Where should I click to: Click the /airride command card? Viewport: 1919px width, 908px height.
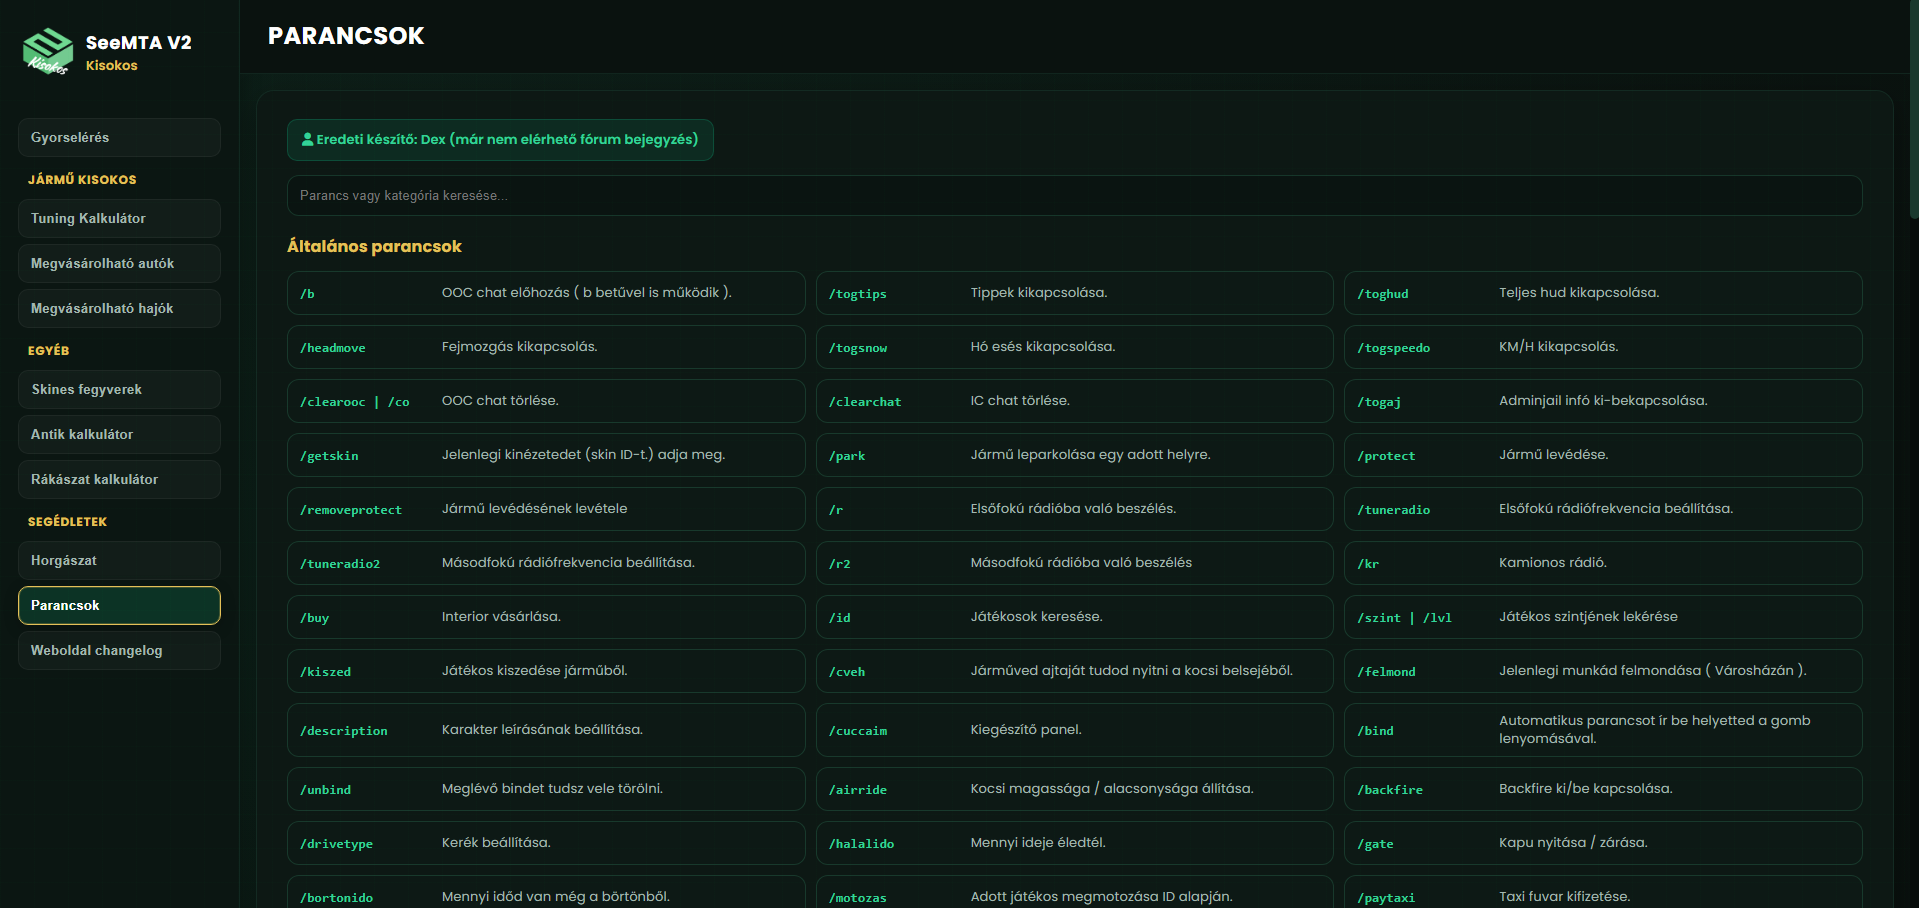(1074, 789)
